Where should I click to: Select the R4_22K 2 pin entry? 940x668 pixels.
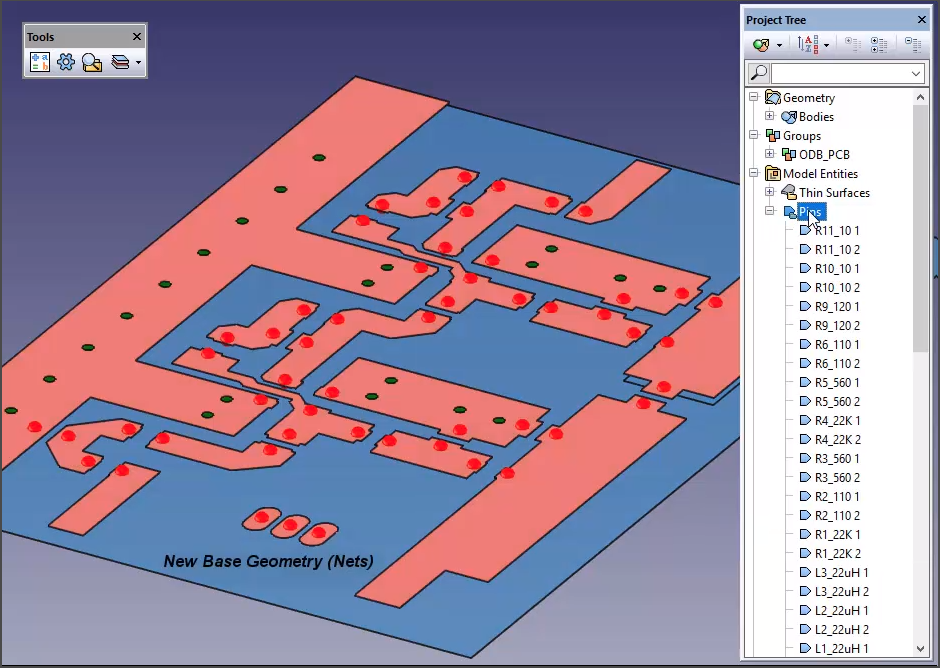(837, 440)
